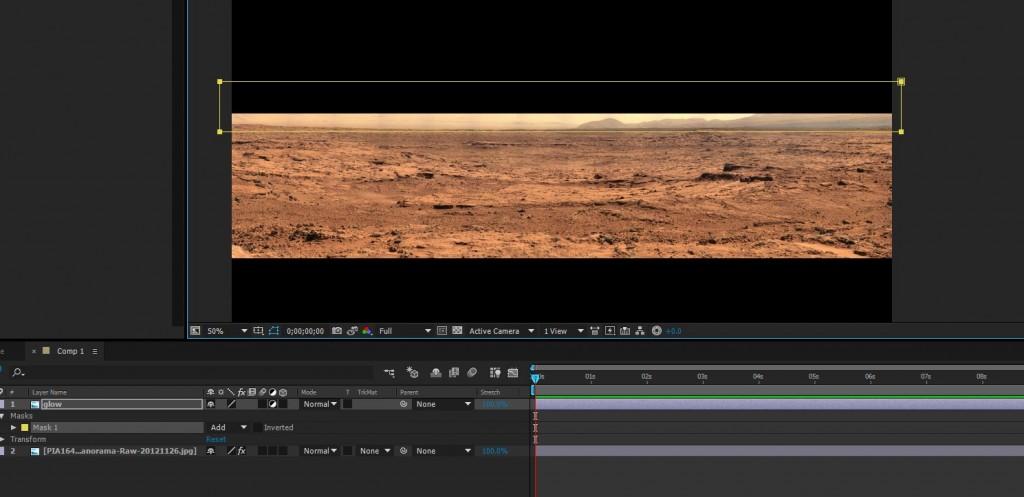1024x497 pixels.
Task: Switch to the Comp 1 timeline tab
Action: pos(70,352)
